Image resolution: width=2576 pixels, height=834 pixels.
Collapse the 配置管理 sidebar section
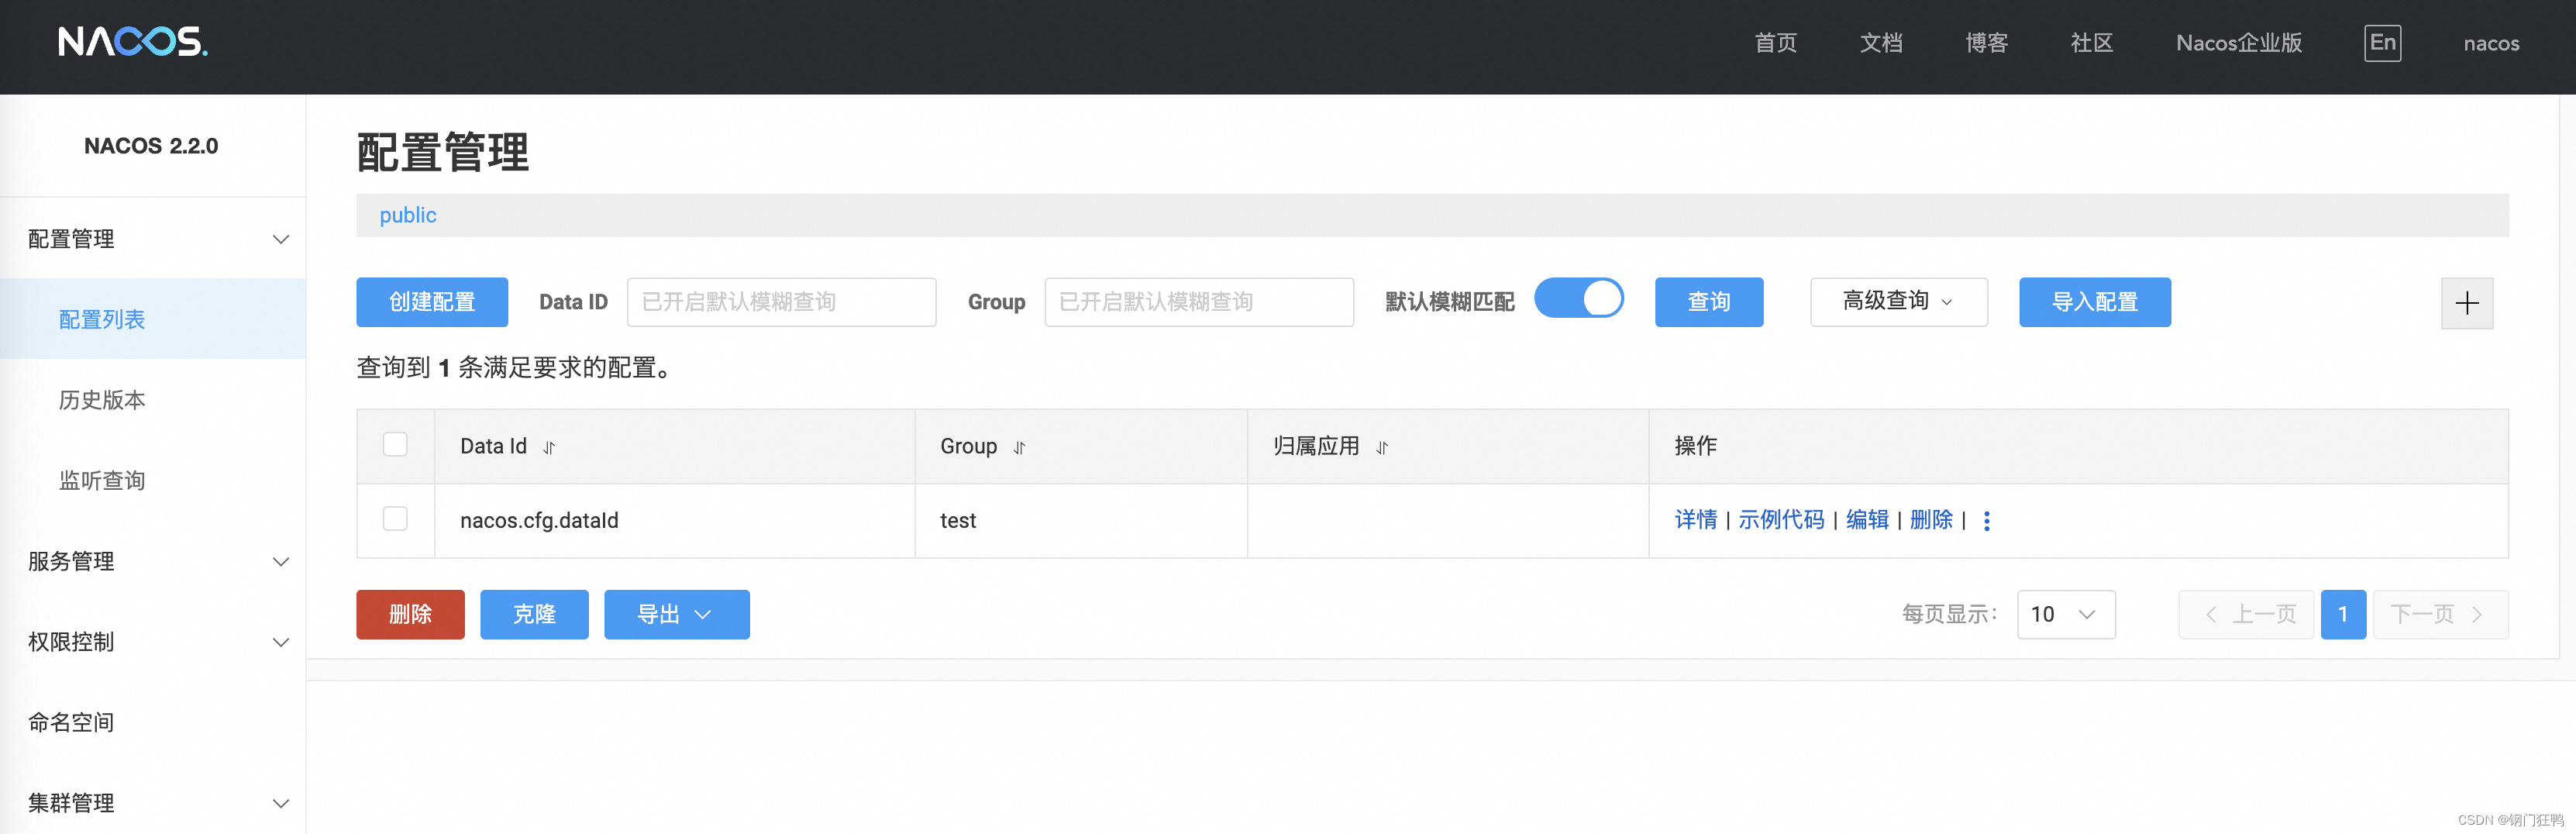153,239
